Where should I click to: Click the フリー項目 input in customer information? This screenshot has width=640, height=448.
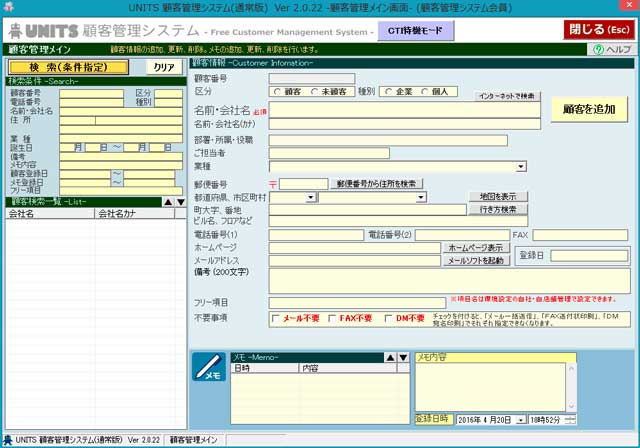[357, 303]
